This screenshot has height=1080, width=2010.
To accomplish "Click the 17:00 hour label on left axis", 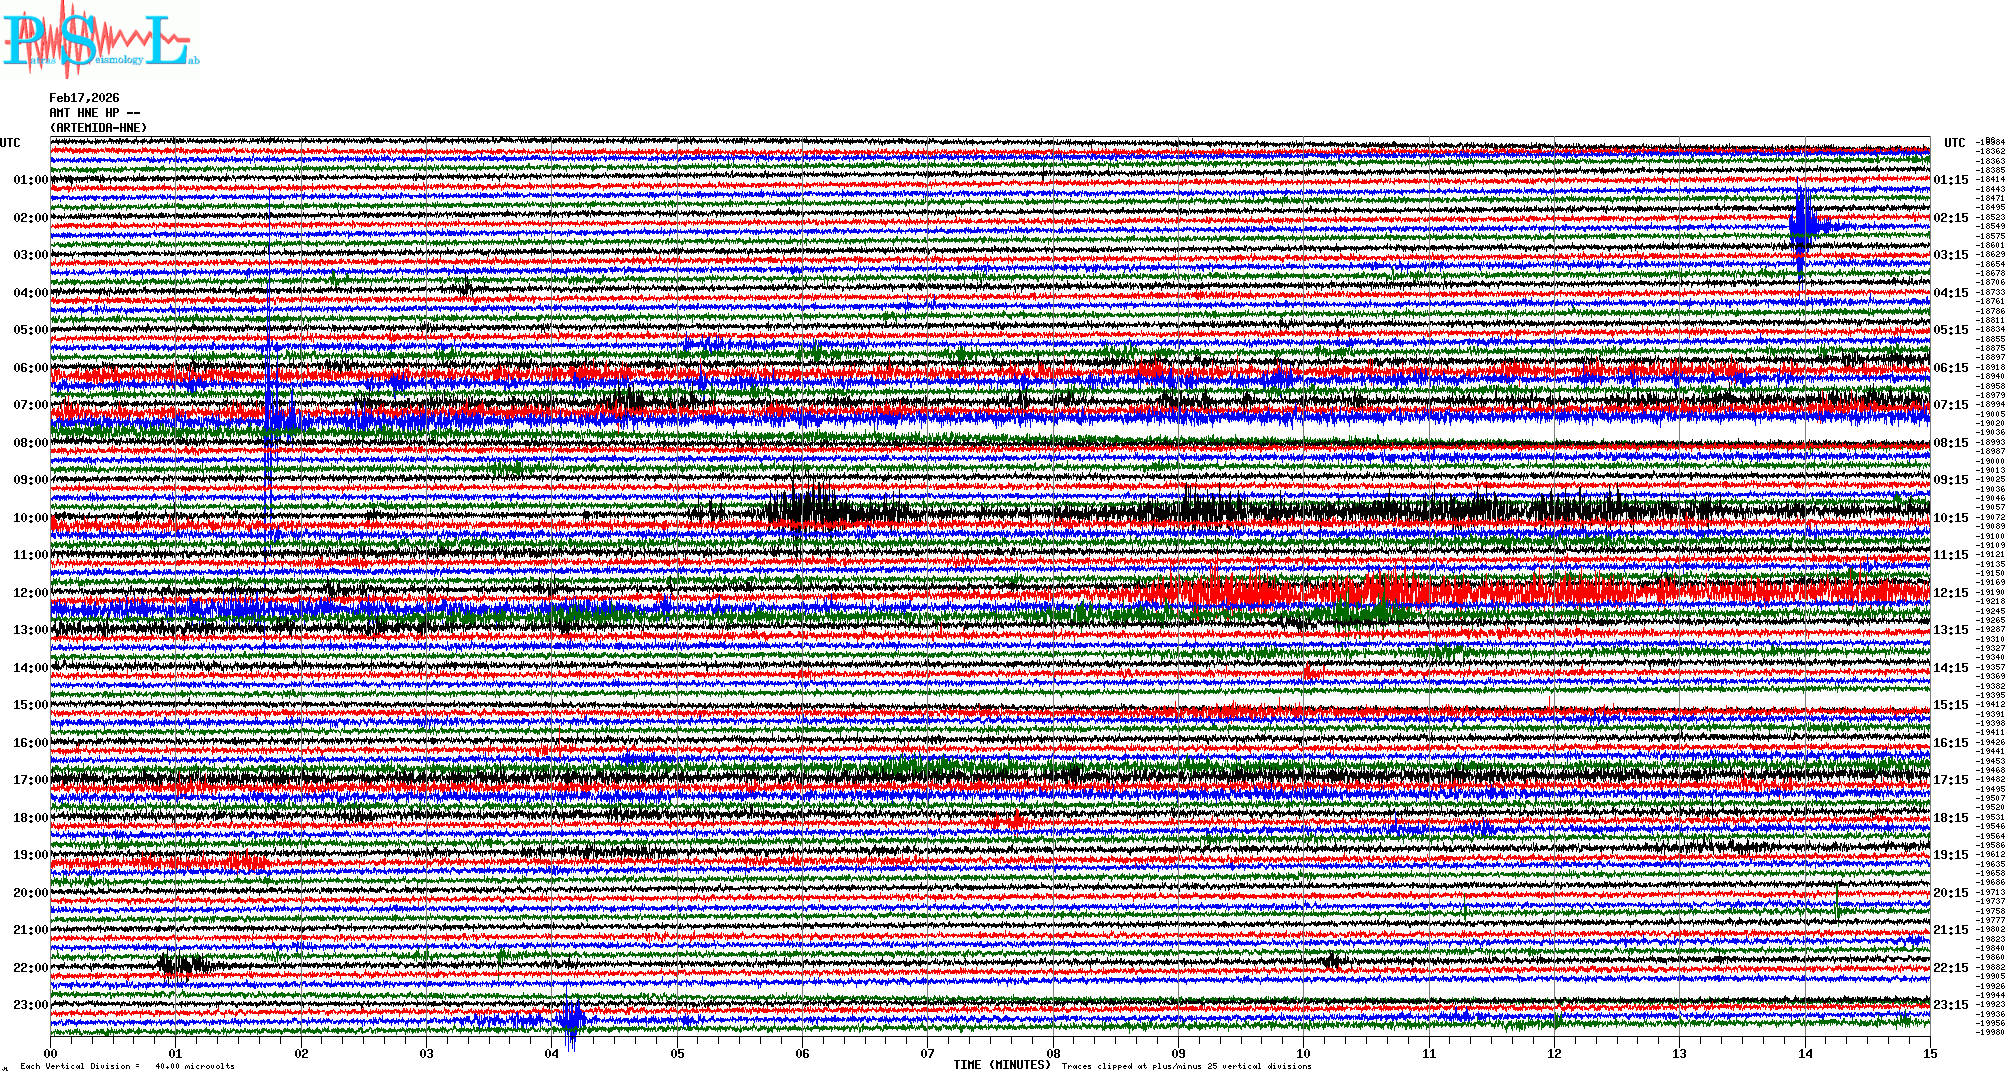I will click(30, 780).
